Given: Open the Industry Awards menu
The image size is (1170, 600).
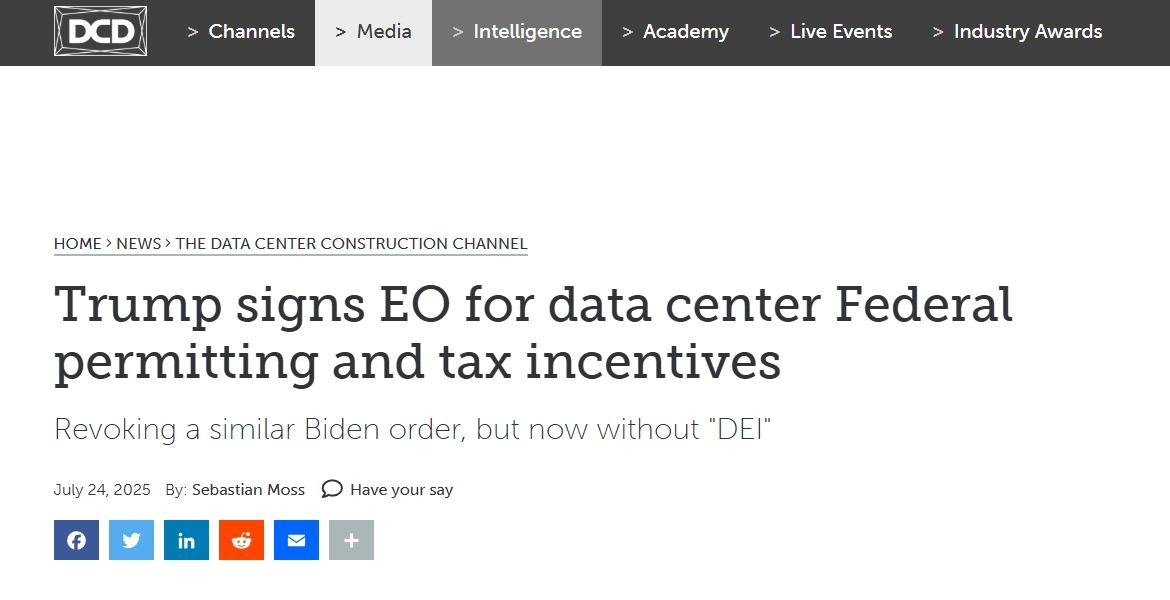Looking at the screenshot, I should tap(1018, 32).
